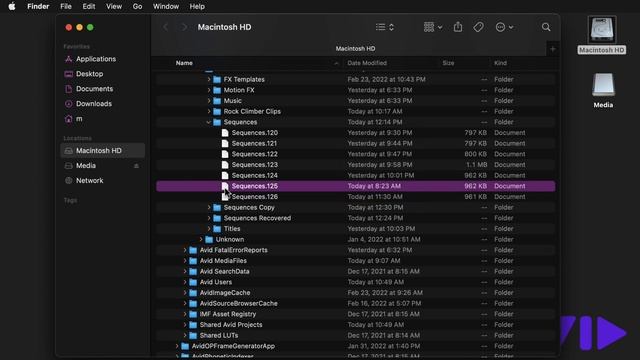Viewport: 640px width, 360px height.
Task: Open the View menu
Action: point(114,7)
